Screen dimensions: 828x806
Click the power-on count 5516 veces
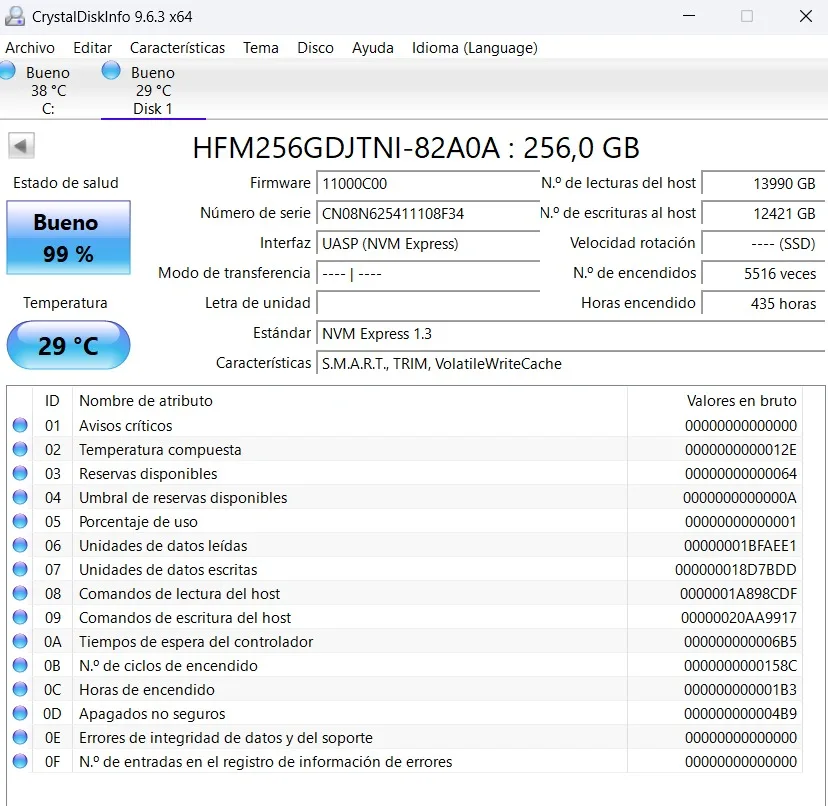tap(763, 274)
